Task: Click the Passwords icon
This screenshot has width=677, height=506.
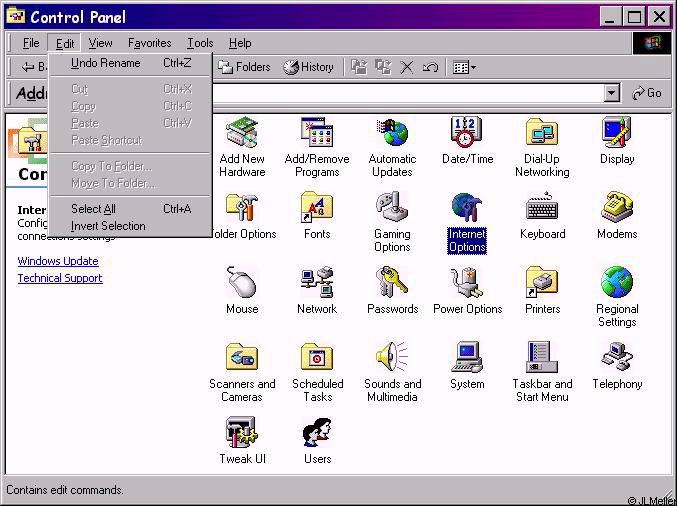Action: [391, 282]
